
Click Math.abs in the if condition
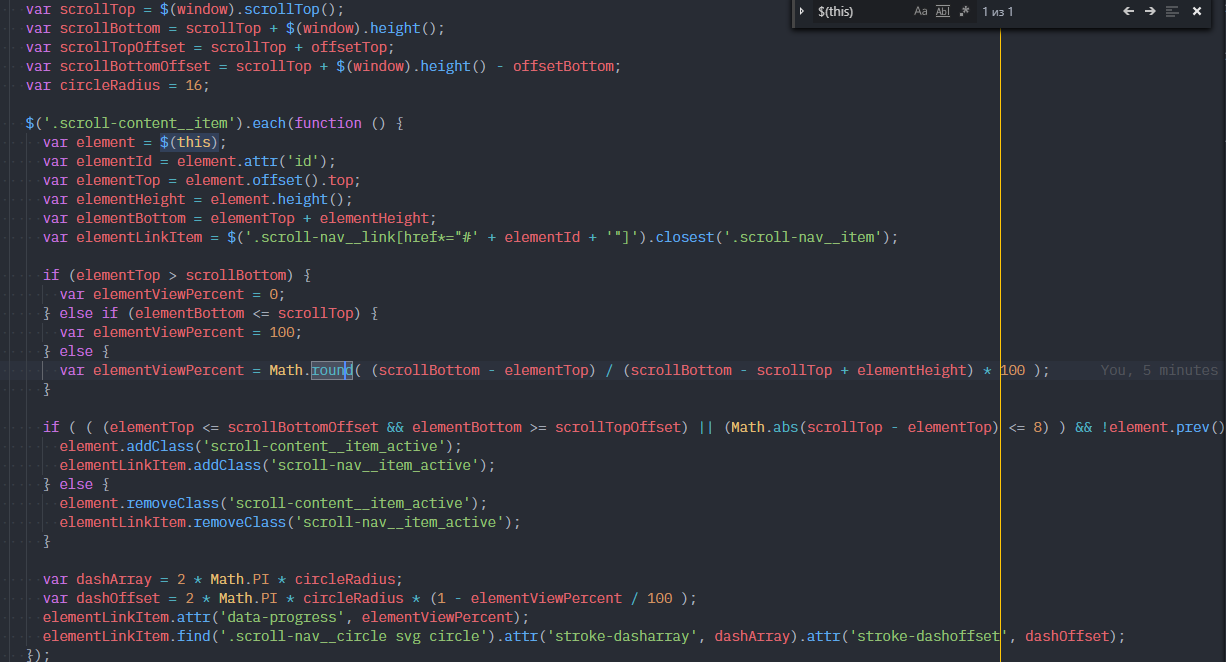click(764, 427)
